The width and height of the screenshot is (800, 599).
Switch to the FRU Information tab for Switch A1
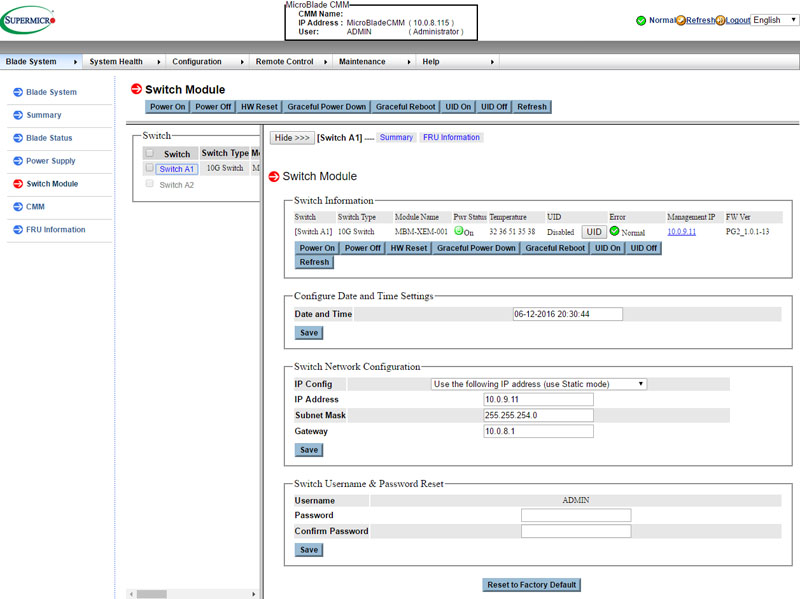pyautogui.click(x=451, y=137)
